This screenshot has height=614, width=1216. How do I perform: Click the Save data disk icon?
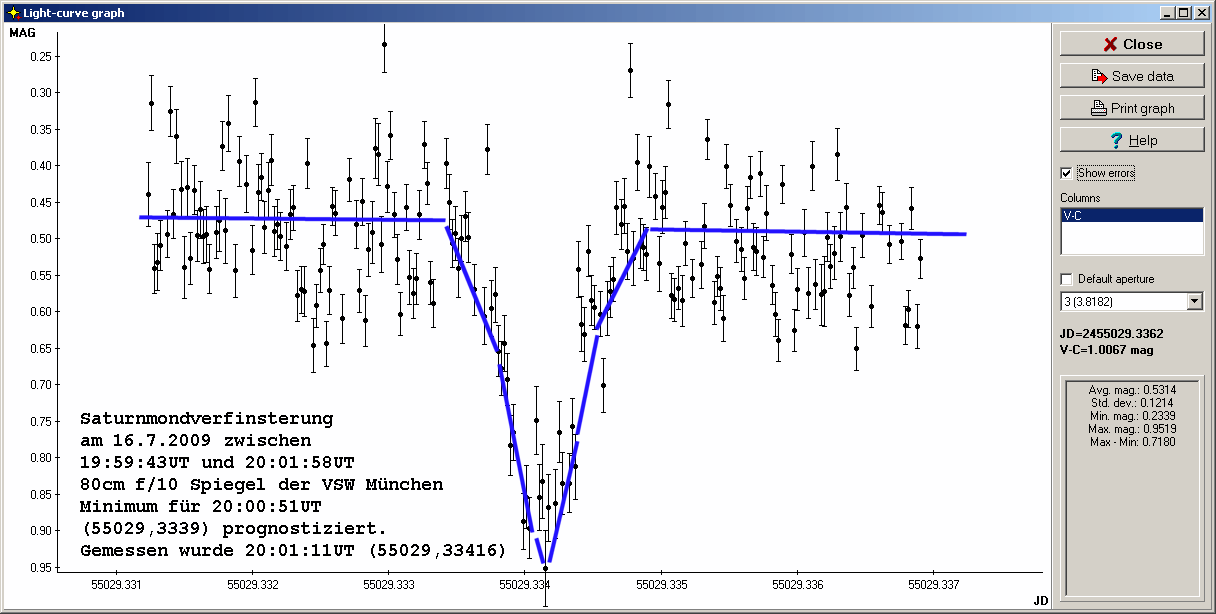(1100, 76)
